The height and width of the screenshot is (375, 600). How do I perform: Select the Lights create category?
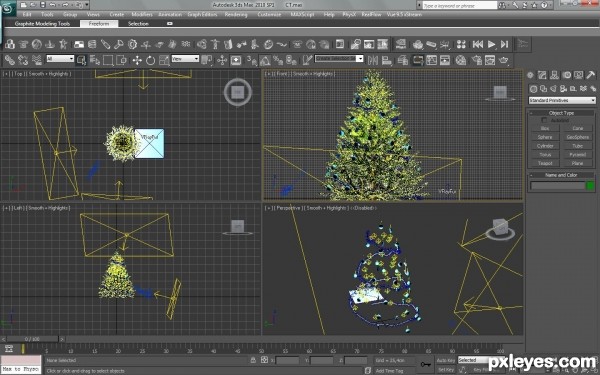[x=553, y=89]
